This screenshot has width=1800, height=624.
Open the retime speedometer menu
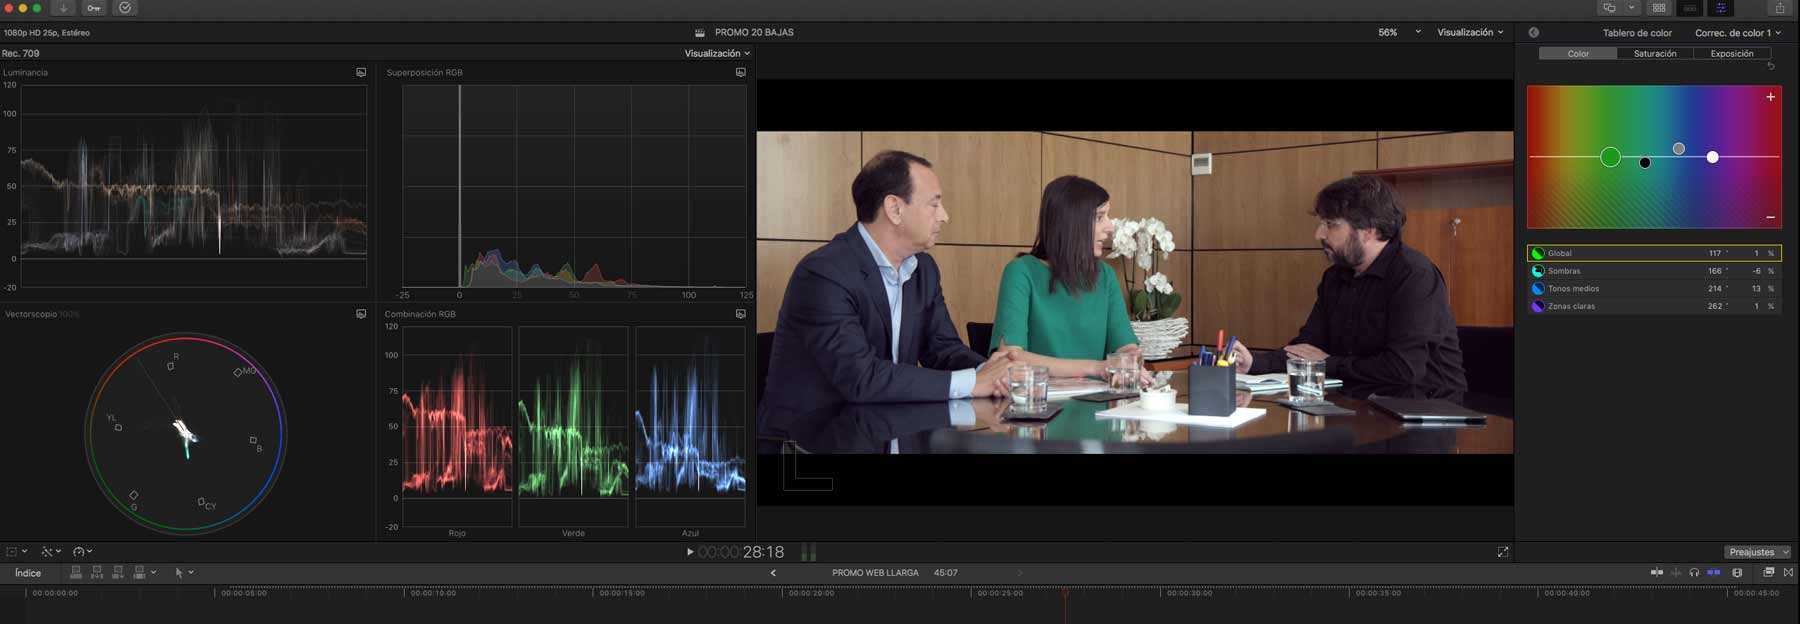coord(82,552)
